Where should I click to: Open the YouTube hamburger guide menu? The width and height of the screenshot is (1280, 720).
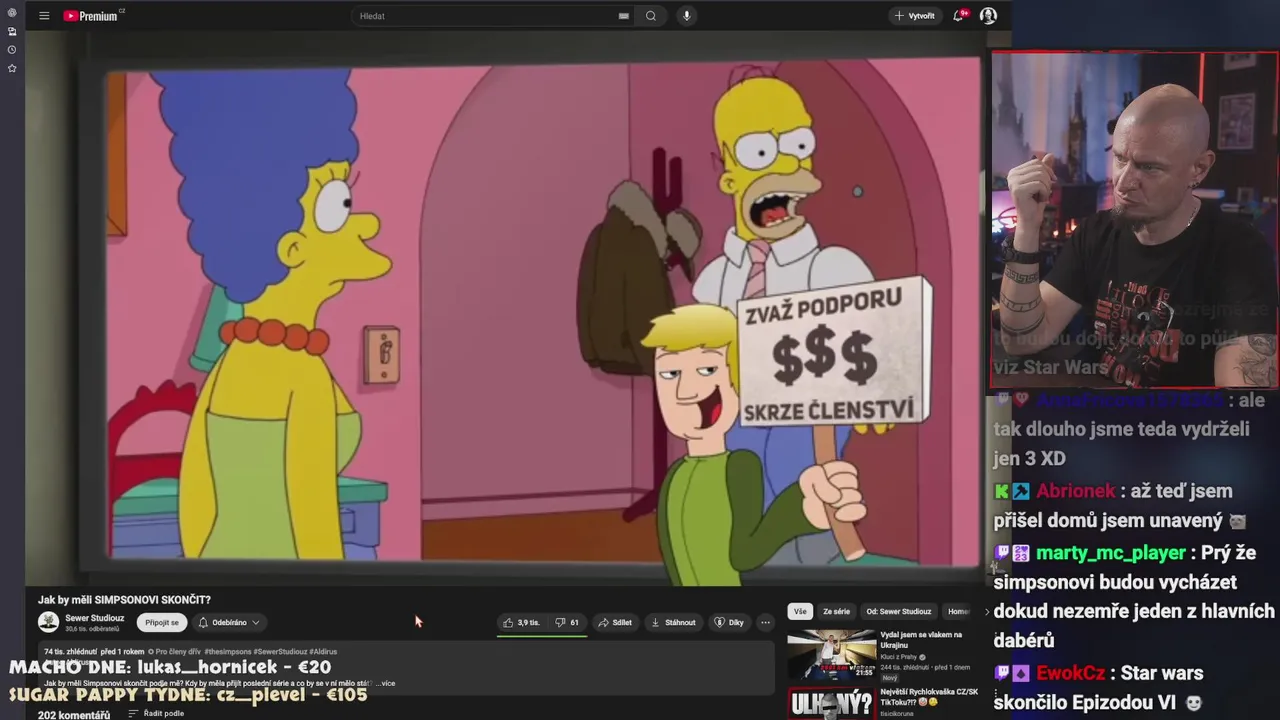[44, 16]
